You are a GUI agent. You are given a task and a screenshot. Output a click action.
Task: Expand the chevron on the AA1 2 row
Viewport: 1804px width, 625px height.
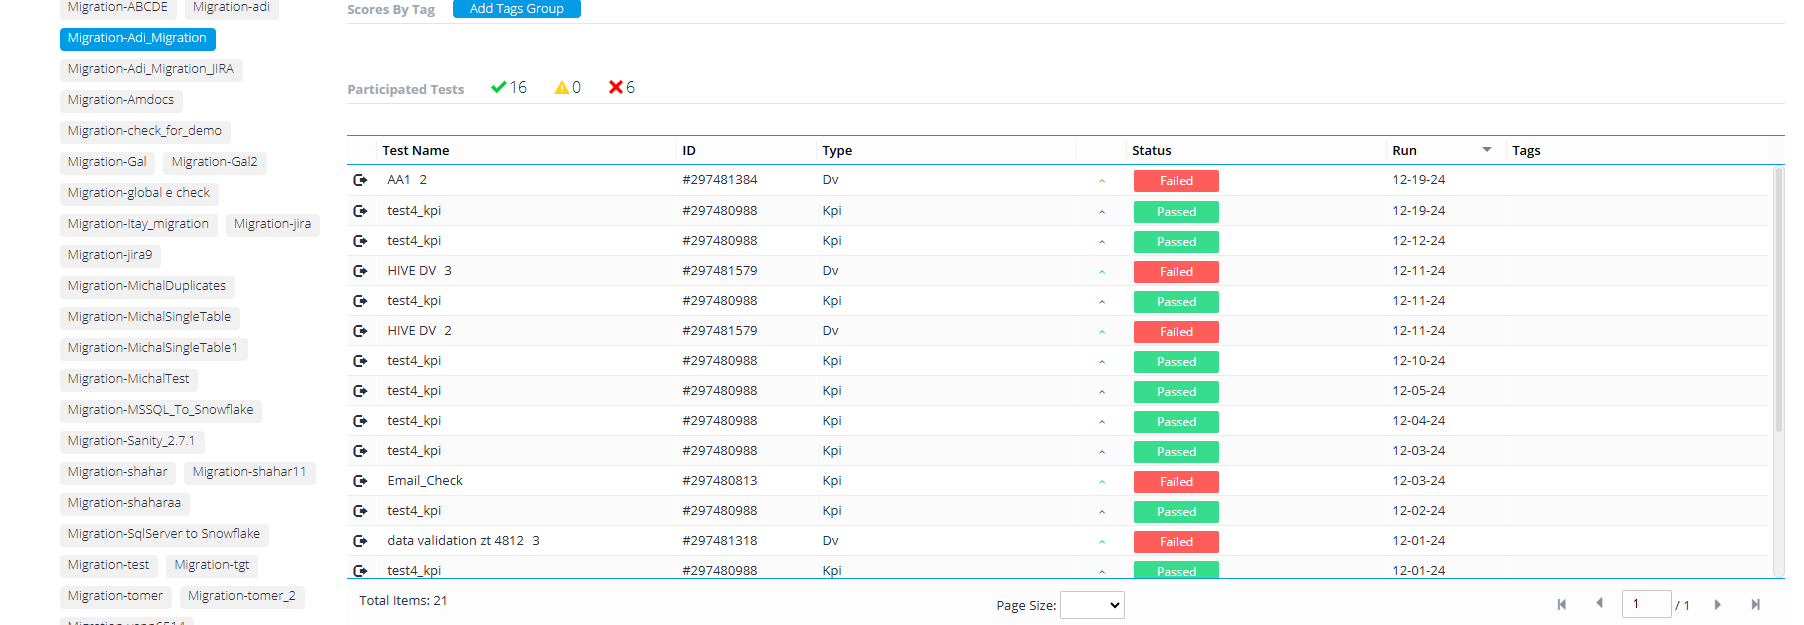click(x=1102, y=181)
